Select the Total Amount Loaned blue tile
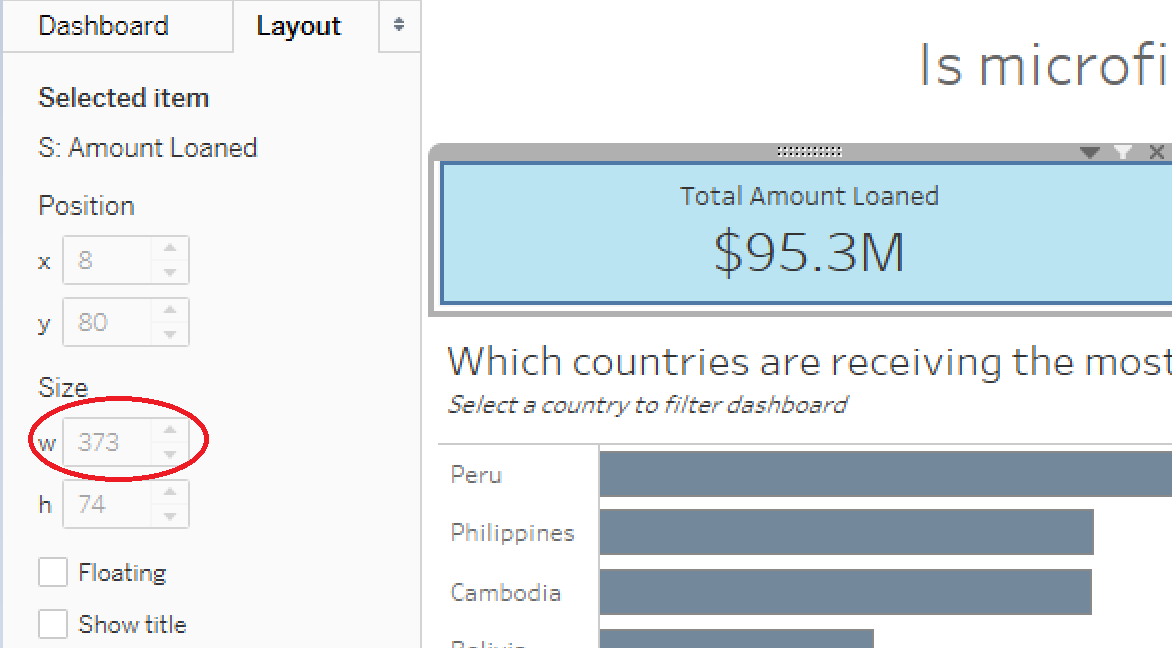The image size is (1172, 648). (806, 233)
